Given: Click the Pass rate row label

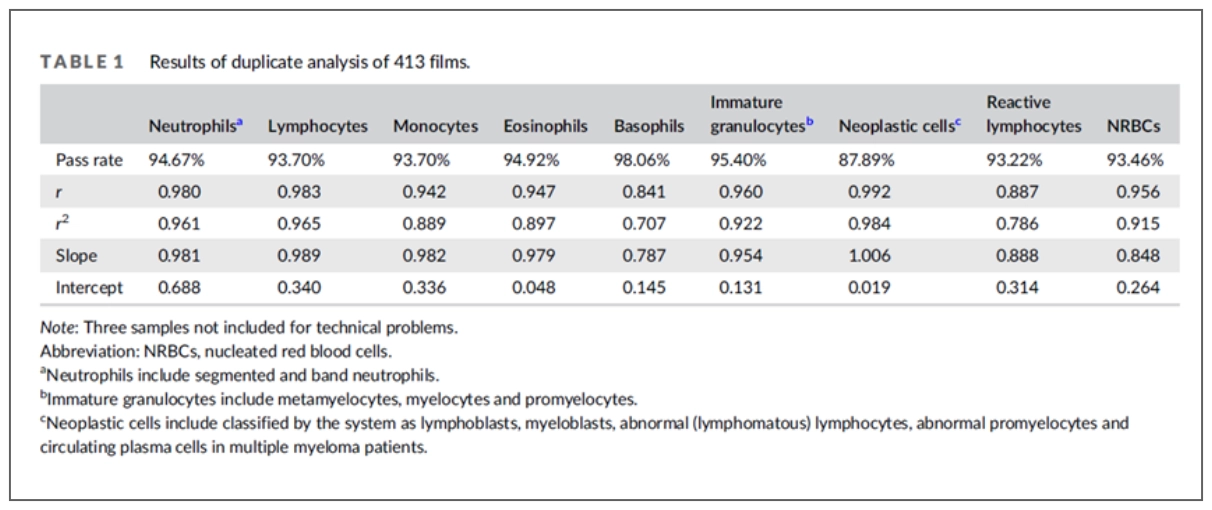Looking at the screenshot, I should (x=89, y=159).
